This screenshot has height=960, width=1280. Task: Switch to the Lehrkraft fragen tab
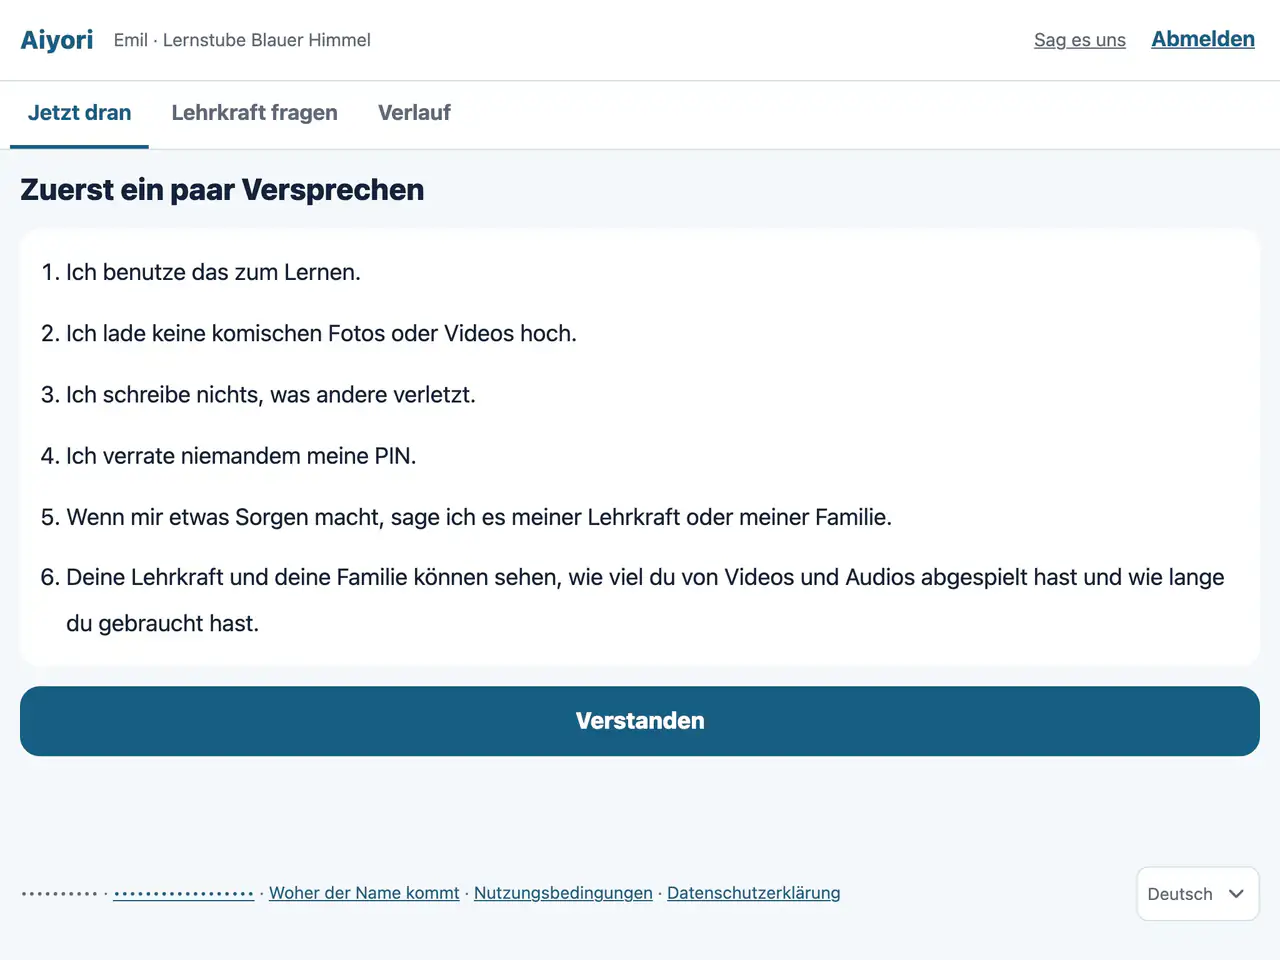(254, 113)
